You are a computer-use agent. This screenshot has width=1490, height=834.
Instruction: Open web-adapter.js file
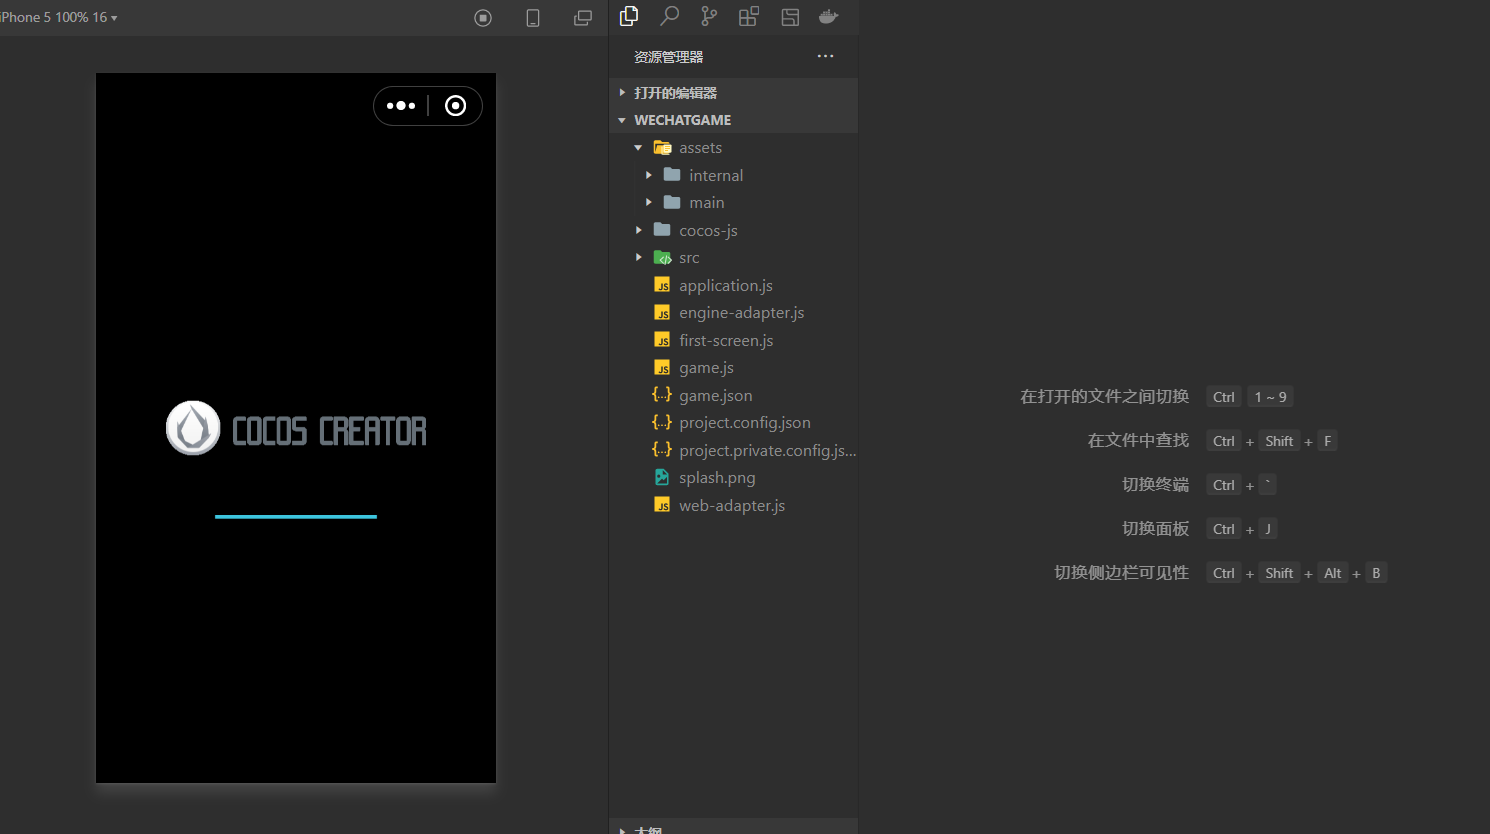tap(733, 505)
